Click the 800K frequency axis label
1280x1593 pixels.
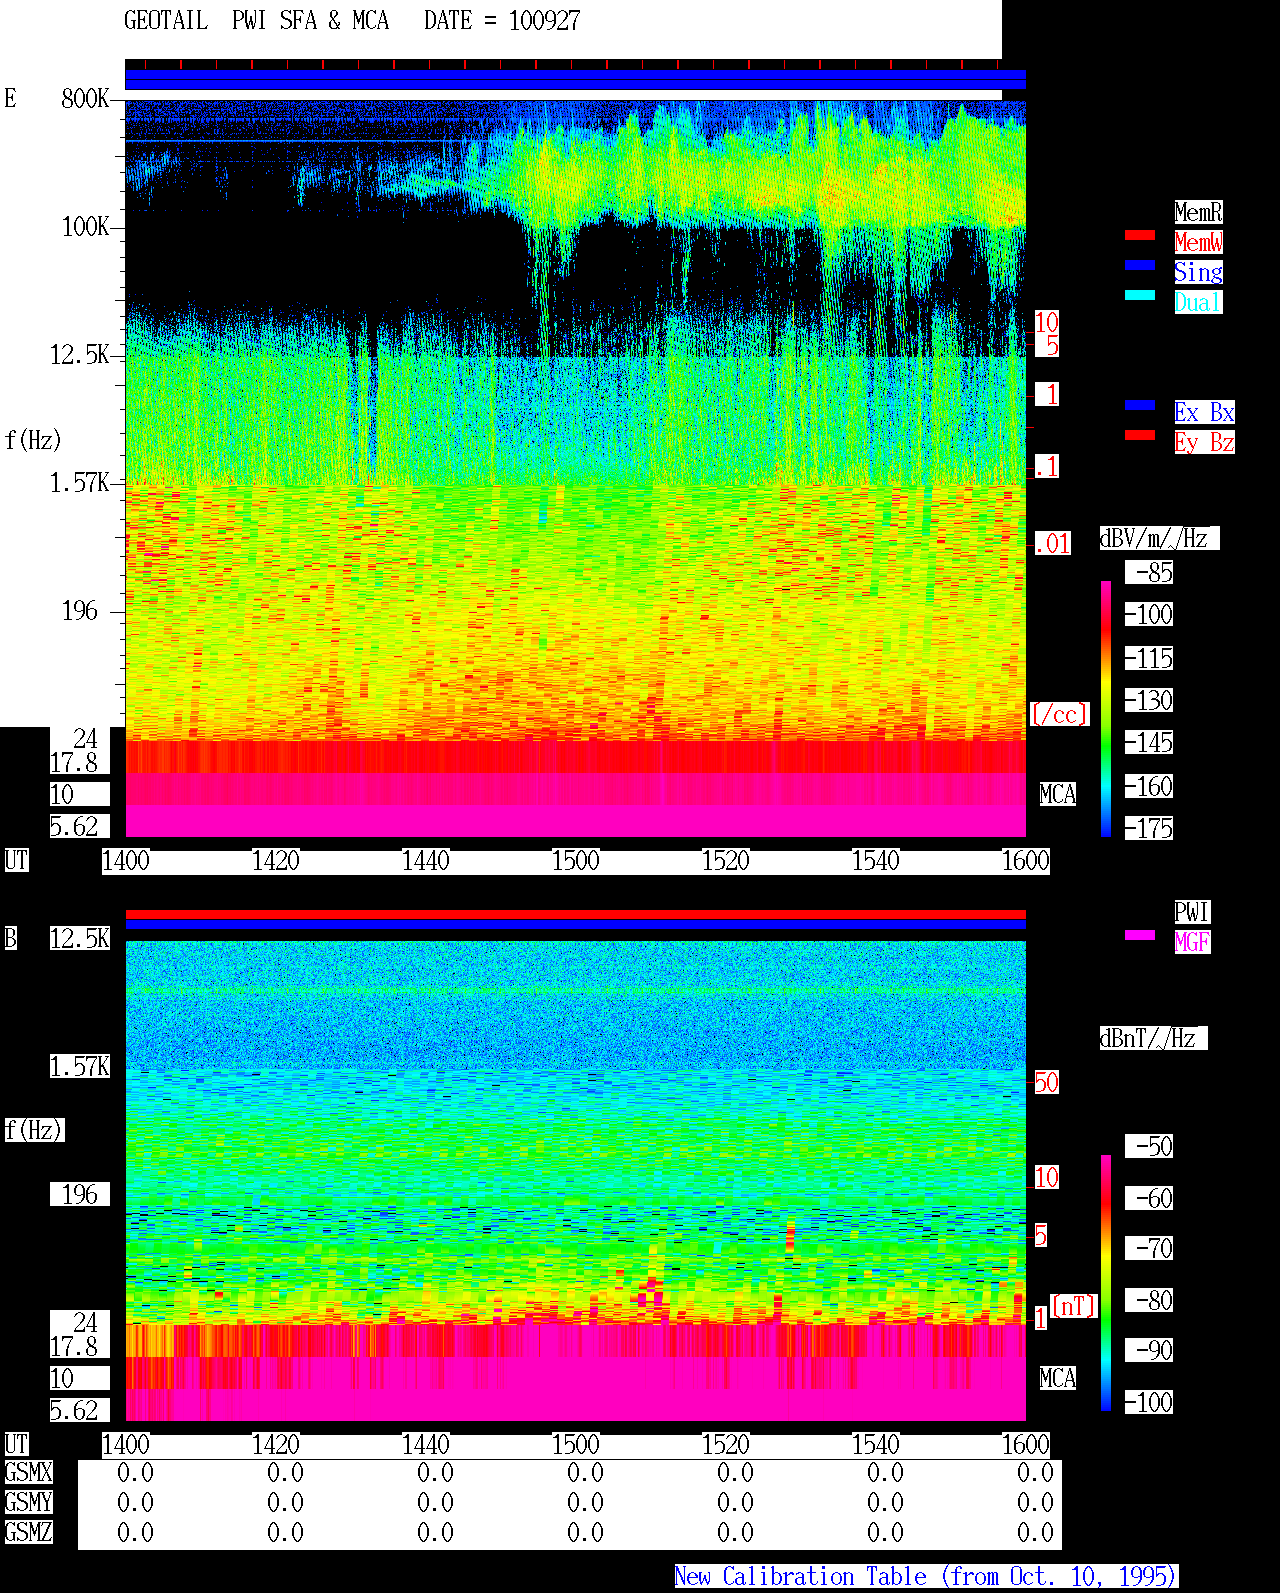point(85,98)
